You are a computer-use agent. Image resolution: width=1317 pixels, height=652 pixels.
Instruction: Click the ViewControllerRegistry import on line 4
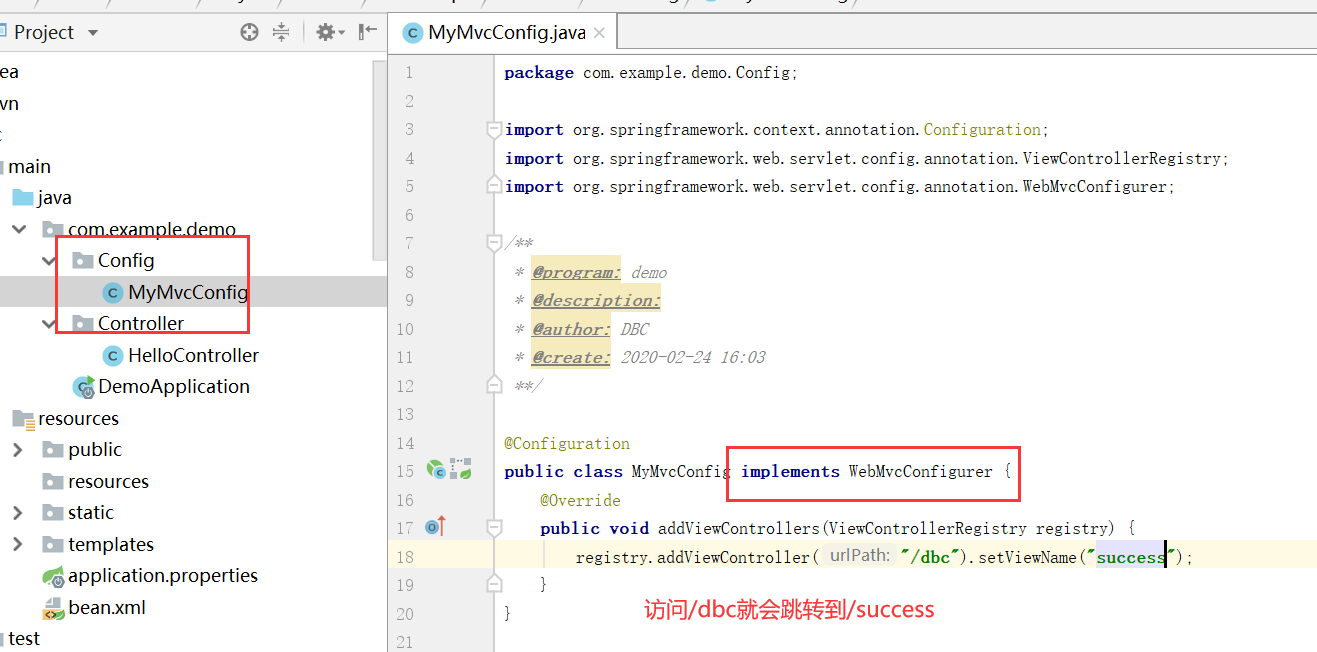click(x=866, y=158)
